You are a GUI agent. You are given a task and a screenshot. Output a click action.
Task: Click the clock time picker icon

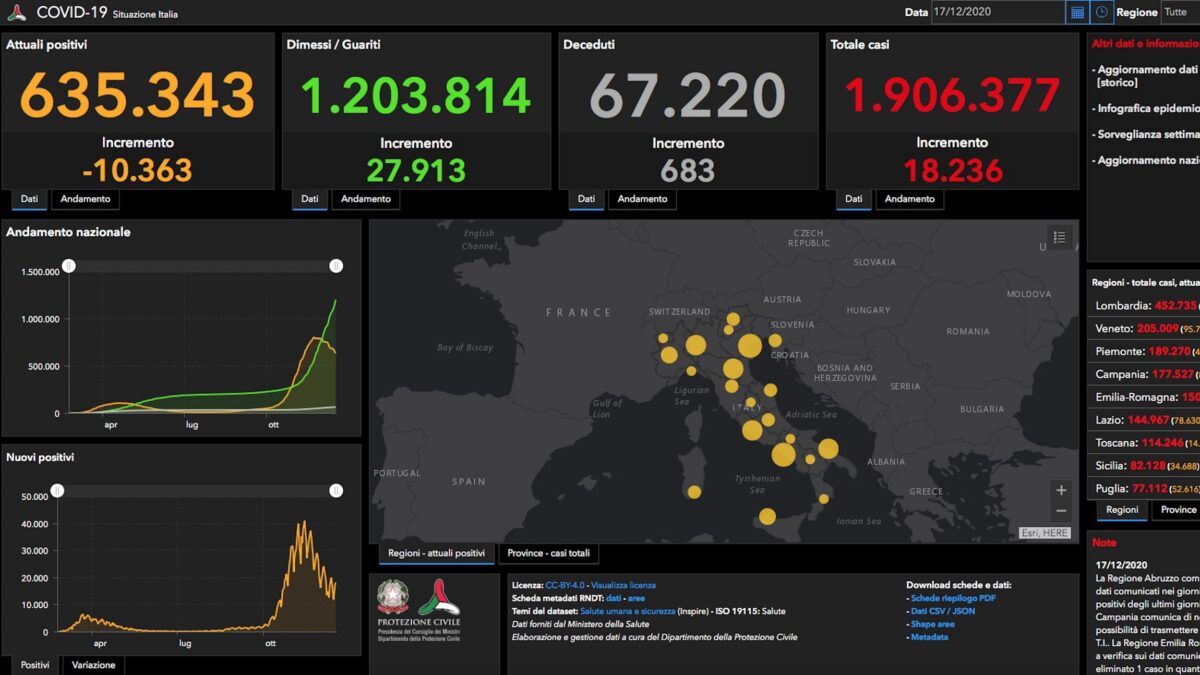coord(1102,12)
